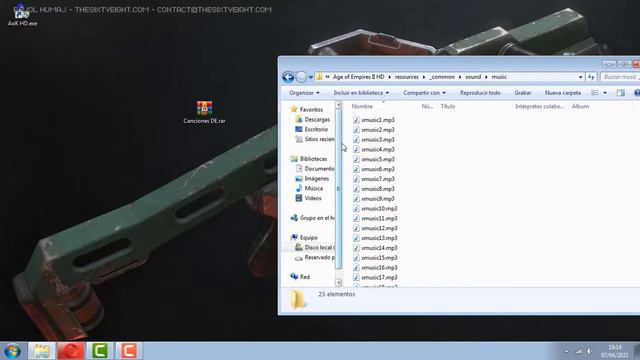The height and width of the screenshot is (360, 640).
Task: Open the address bar history dropdown
Action: click(580, 77)
